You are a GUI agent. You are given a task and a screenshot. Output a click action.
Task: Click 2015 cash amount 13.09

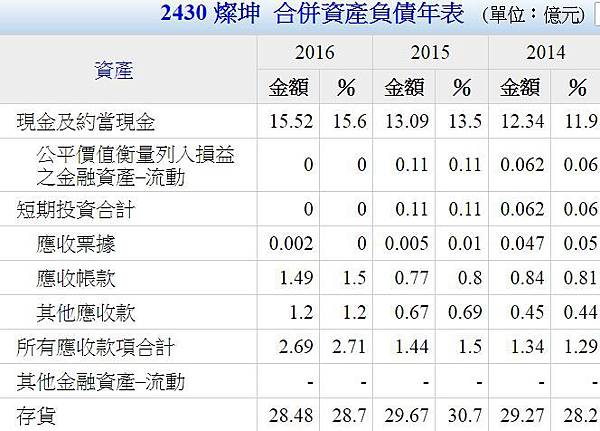[407, 122]
